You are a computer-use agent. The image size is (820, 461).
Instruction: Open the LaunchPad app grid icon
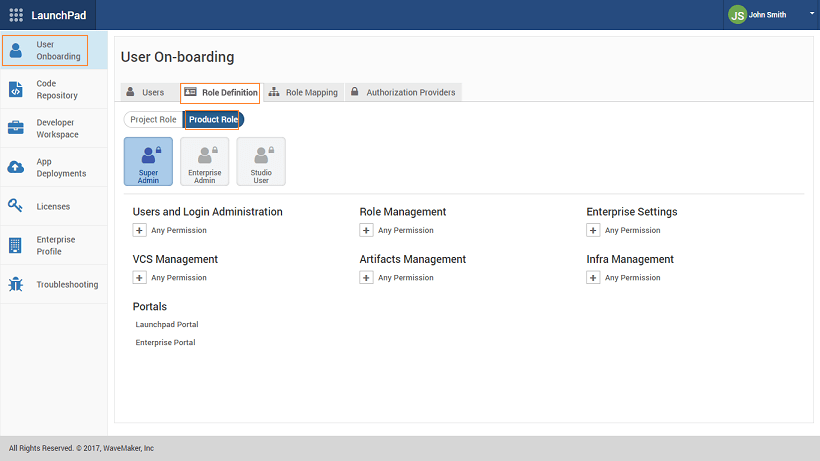pyautogui.click(x=16, y=15)
